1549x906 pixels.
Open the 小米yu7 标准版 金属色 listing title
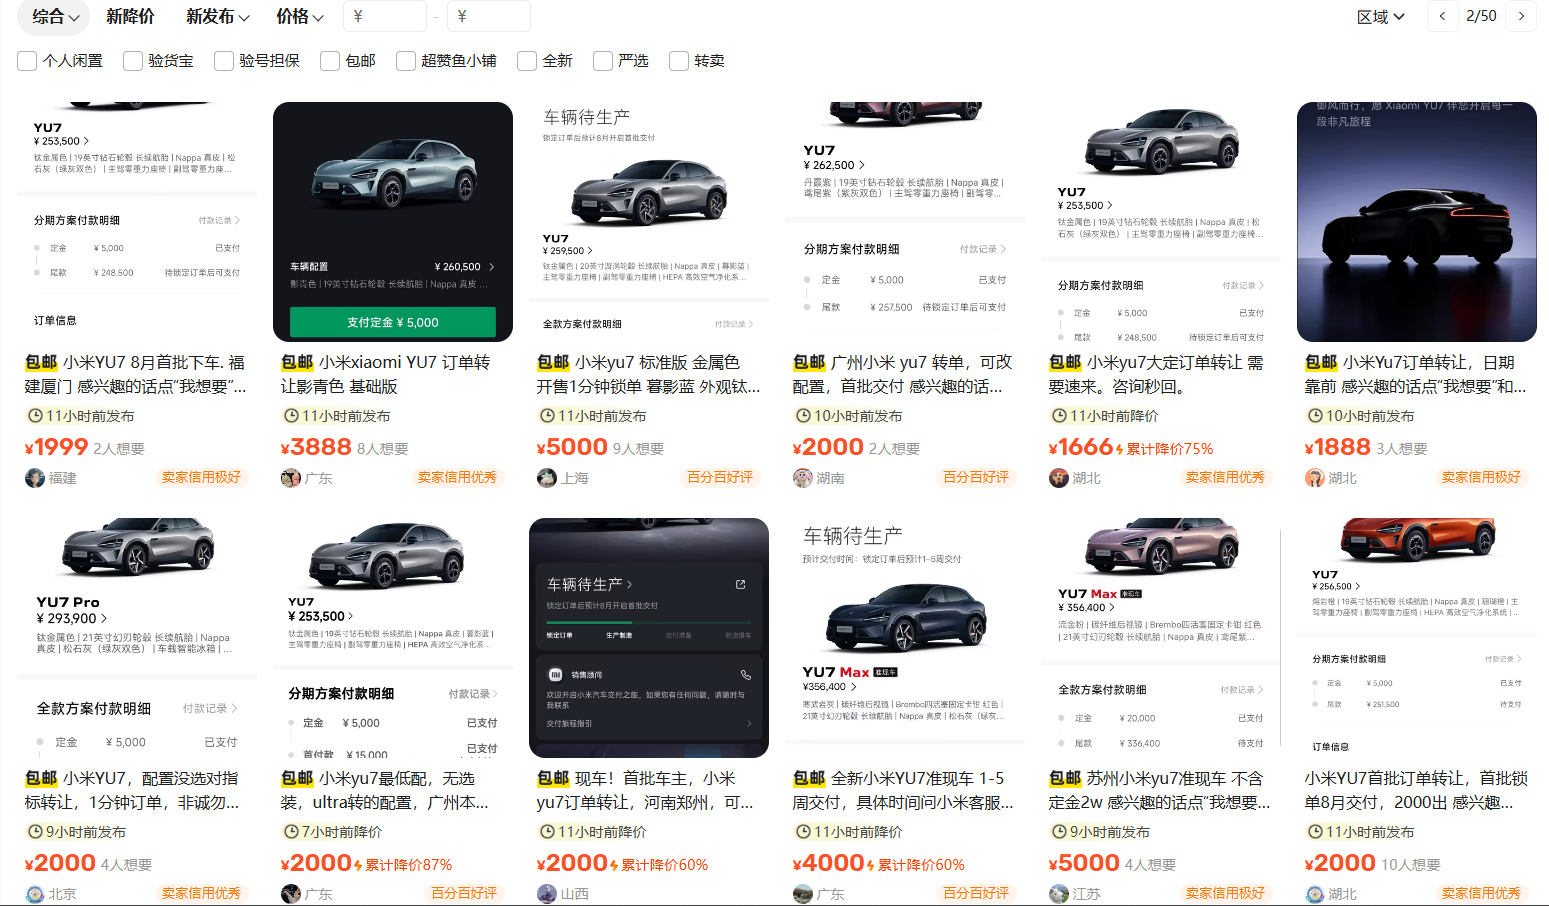pos(648,374)
